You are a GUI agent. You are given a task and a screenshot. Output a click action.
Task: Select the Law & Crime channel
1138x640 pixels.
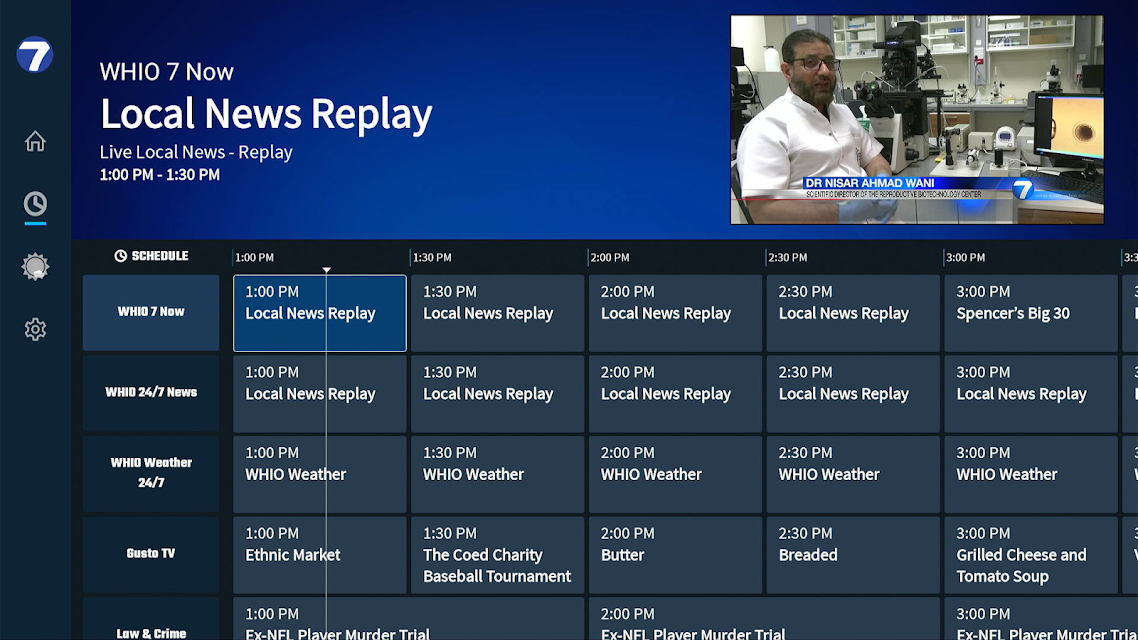pyautogui.click(x=151, y=619)
